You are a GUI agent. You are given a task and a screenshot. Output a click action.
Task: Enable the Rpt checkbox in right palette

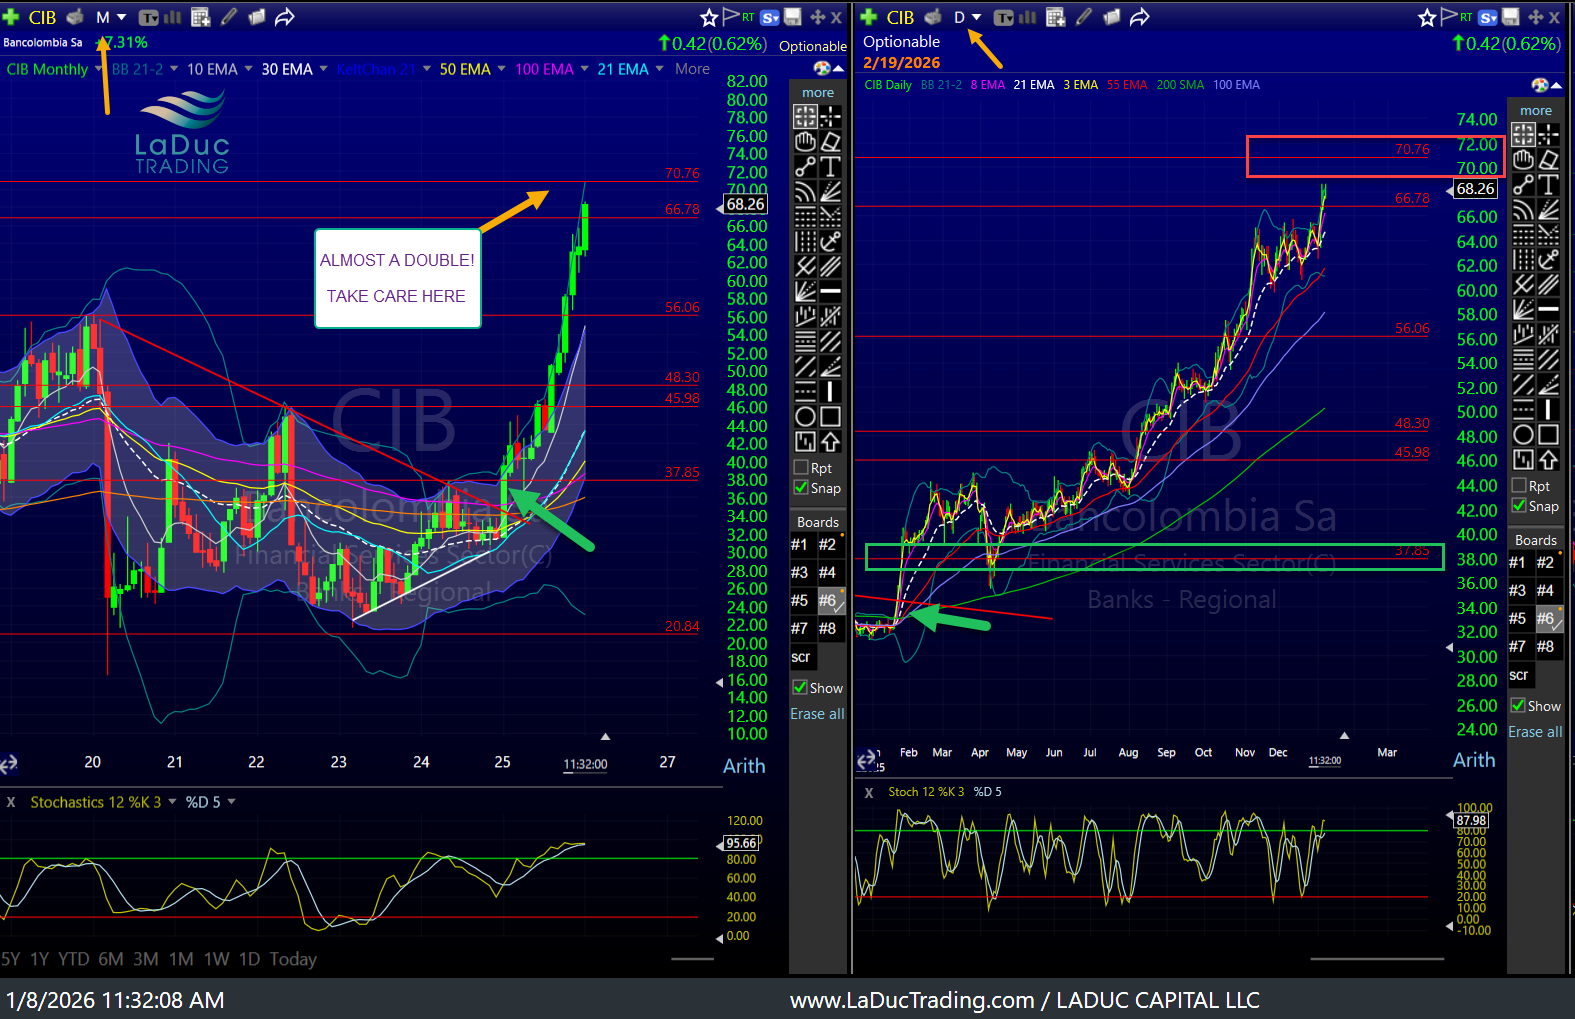(1519, 485)
